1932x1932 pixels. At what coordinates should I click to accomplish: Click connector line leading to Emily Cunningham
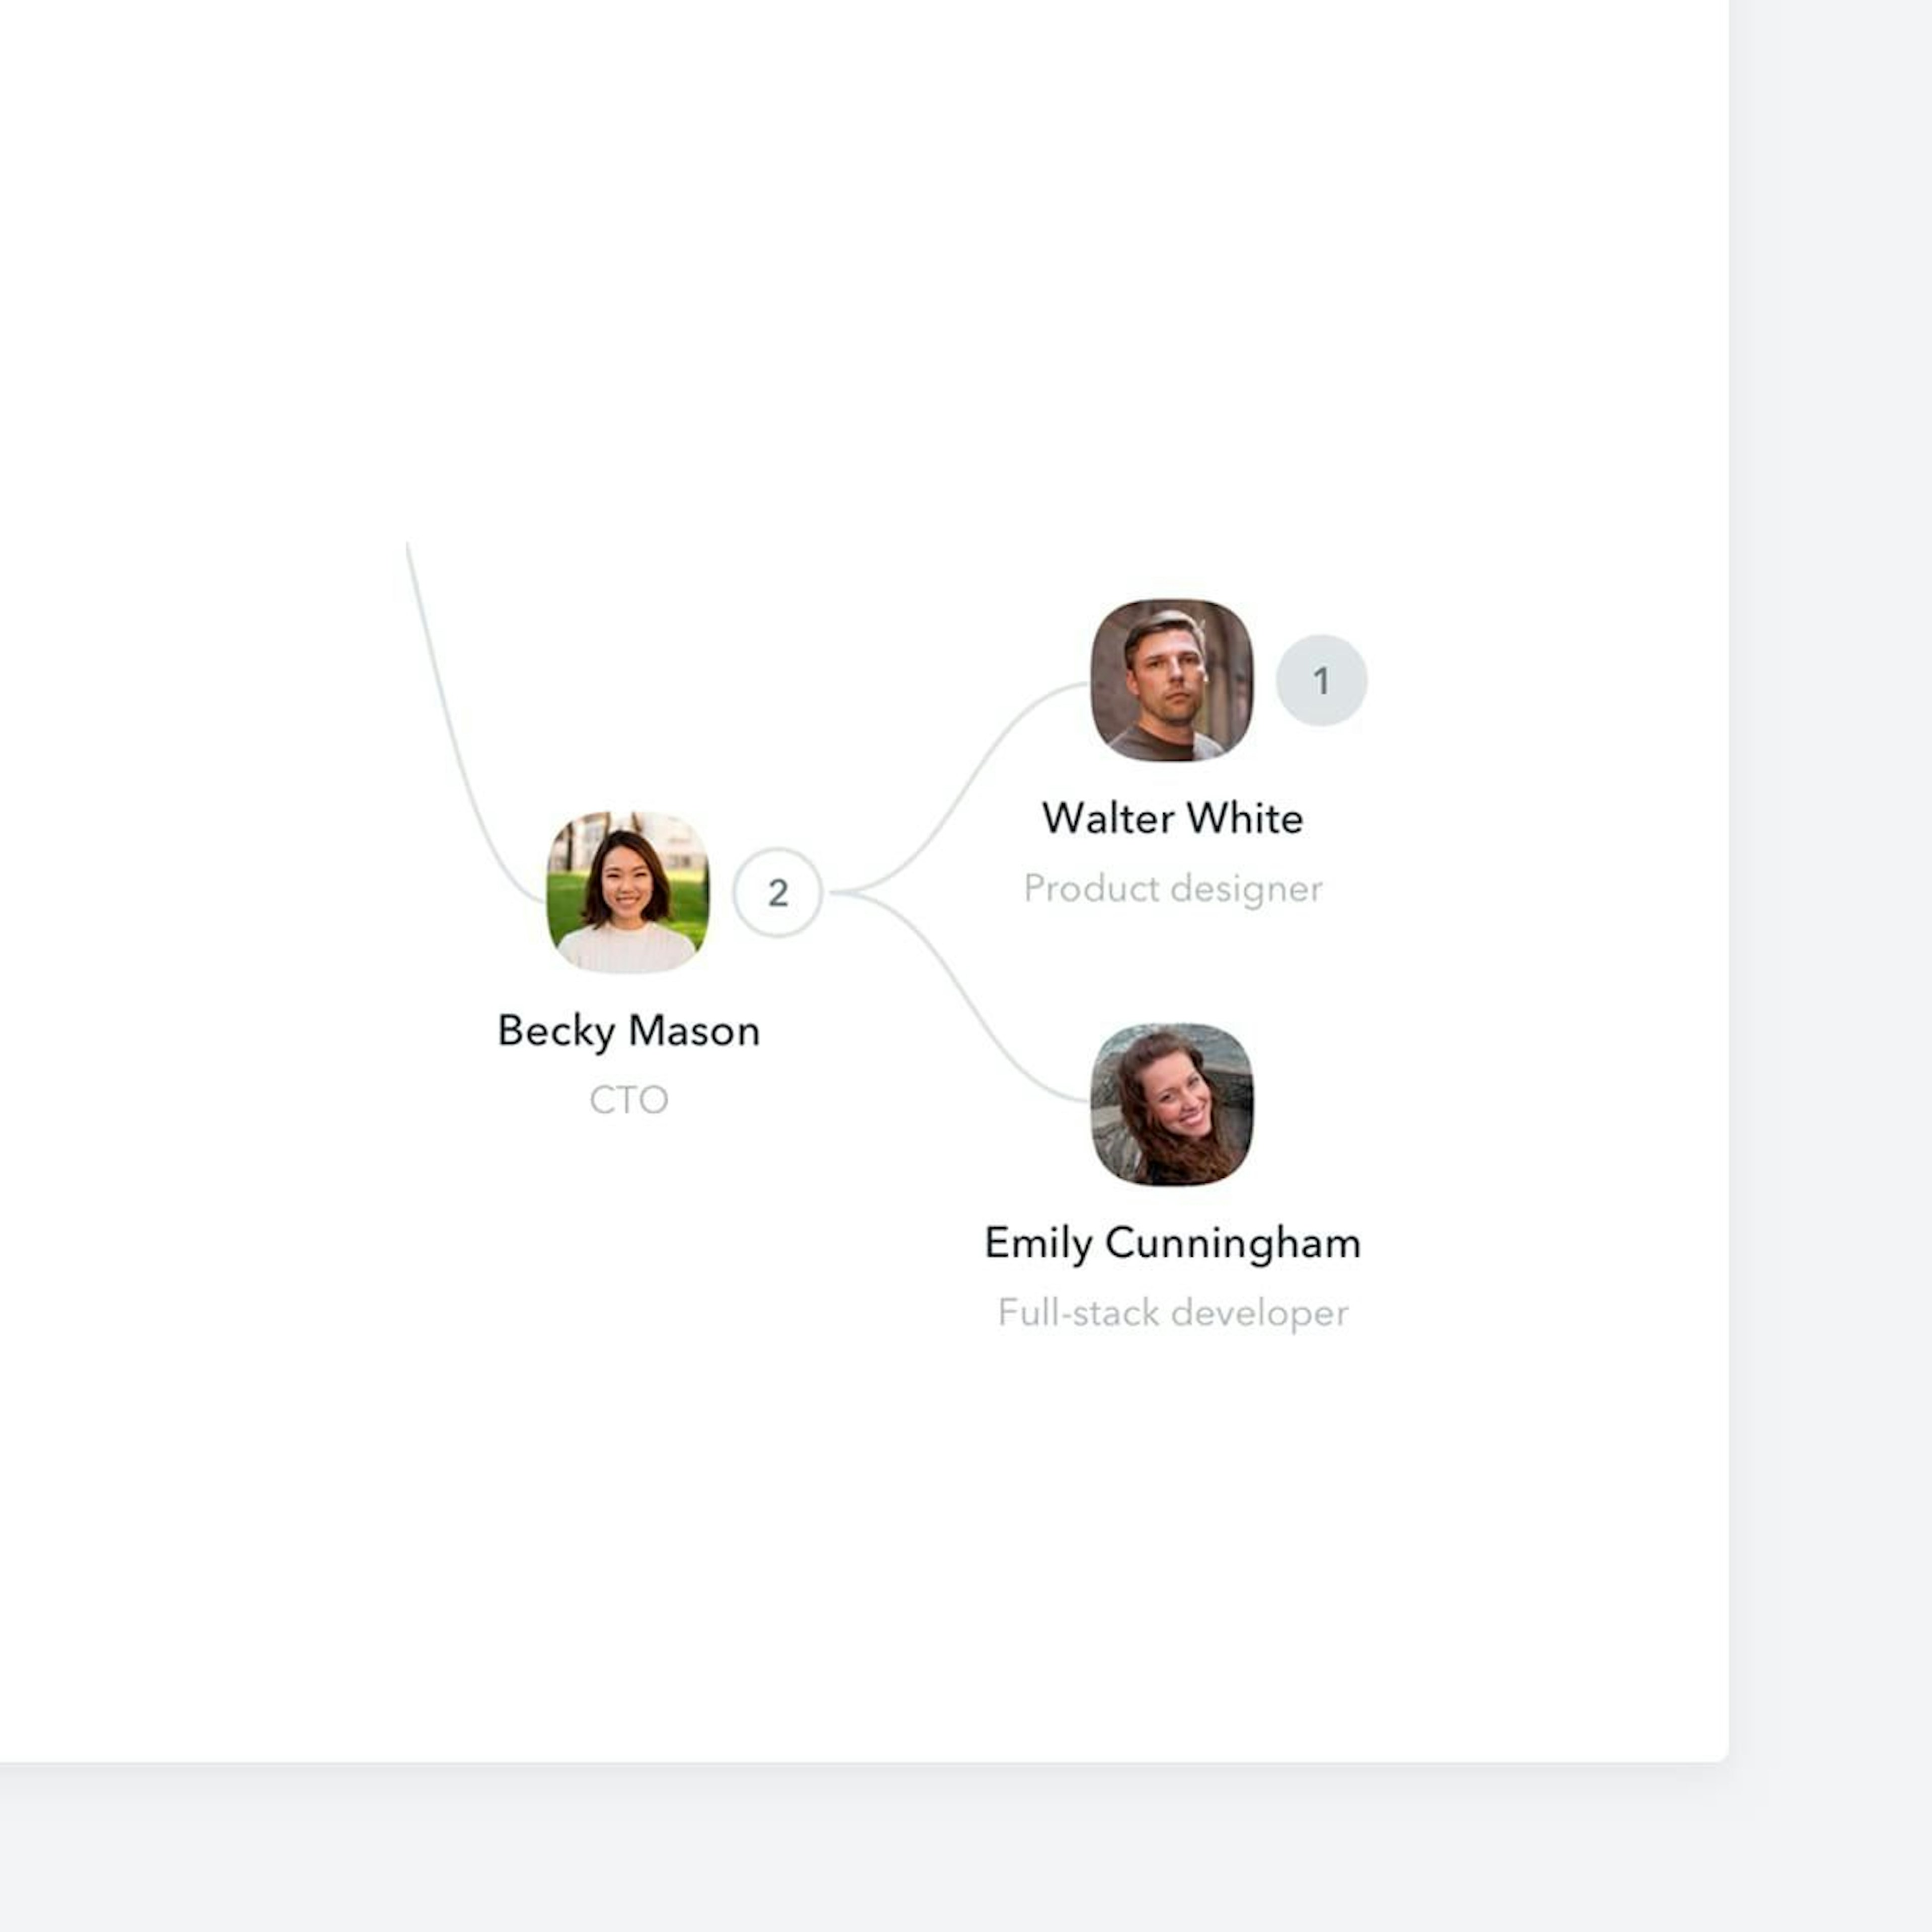click(968, 1000)
